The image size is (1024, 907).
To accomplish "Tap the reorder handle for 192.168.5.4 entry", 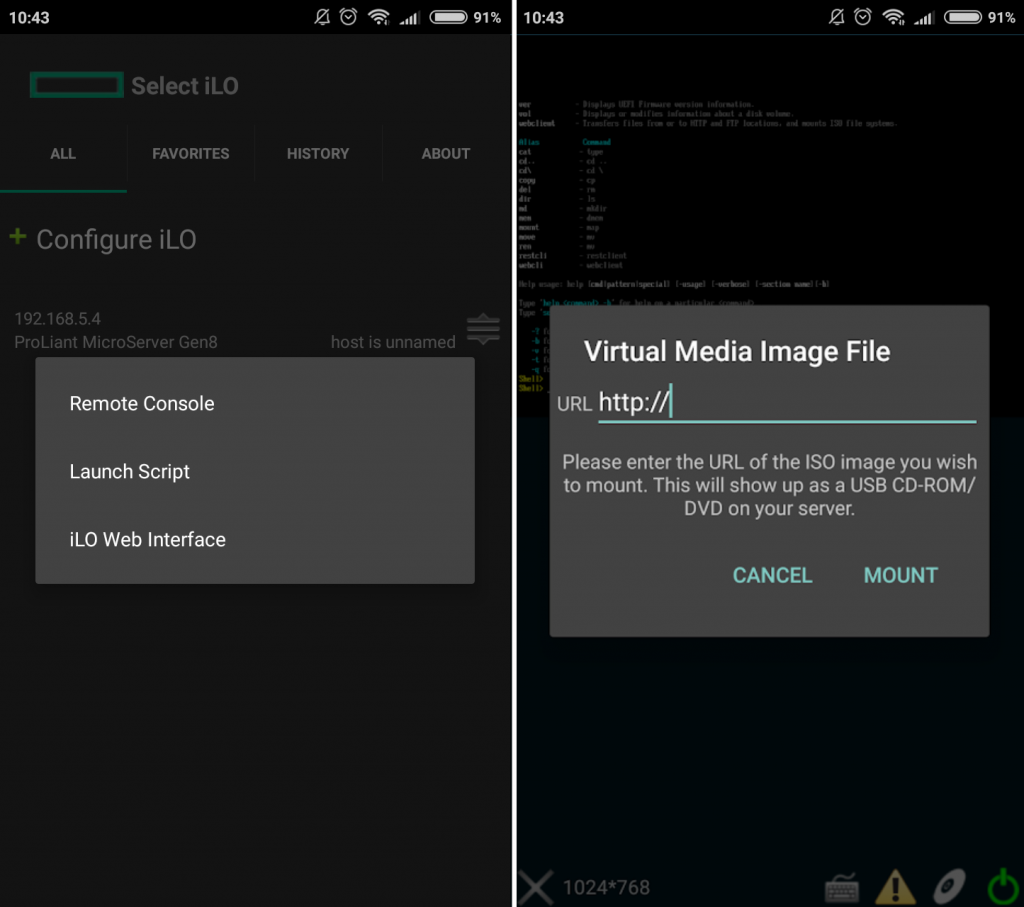I will click(483, 329).
